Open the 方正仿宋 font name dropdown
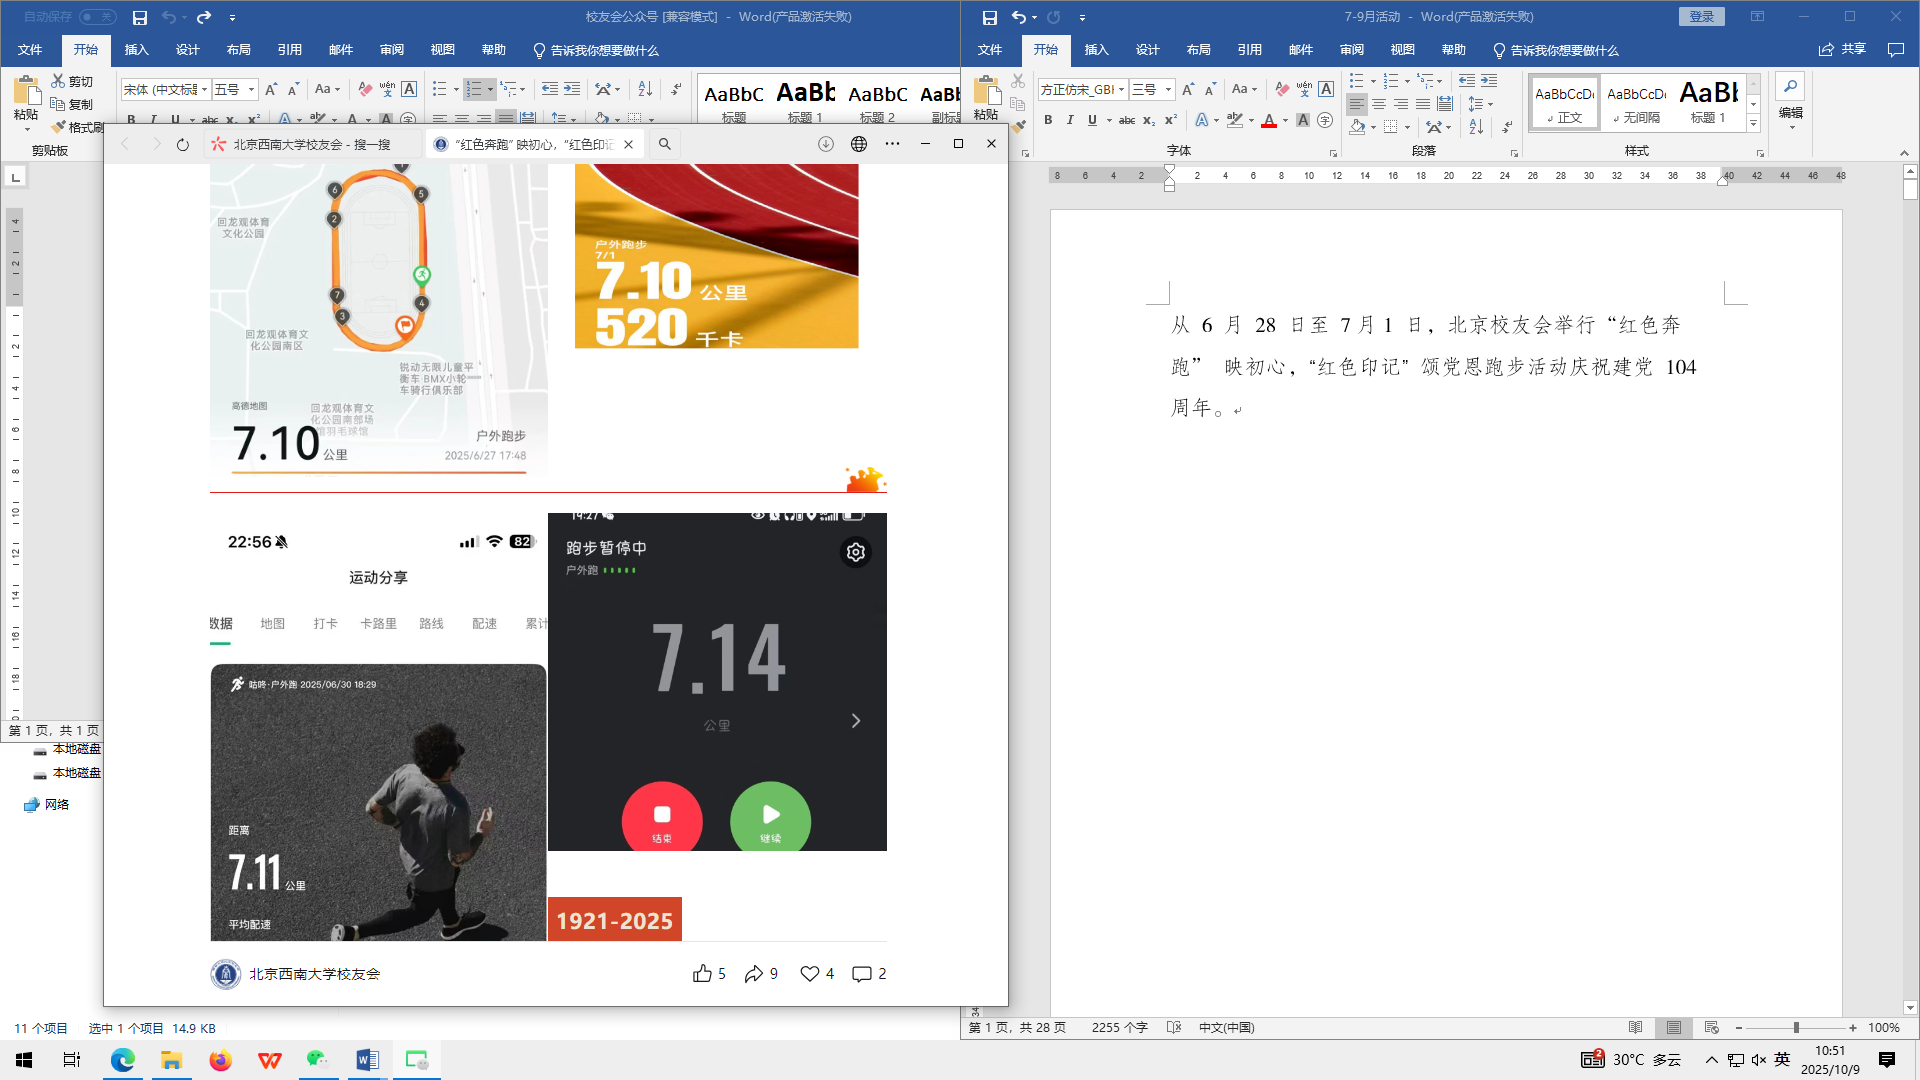The height and width of the screenshot is (1080, 1920). coord(1121,90)
